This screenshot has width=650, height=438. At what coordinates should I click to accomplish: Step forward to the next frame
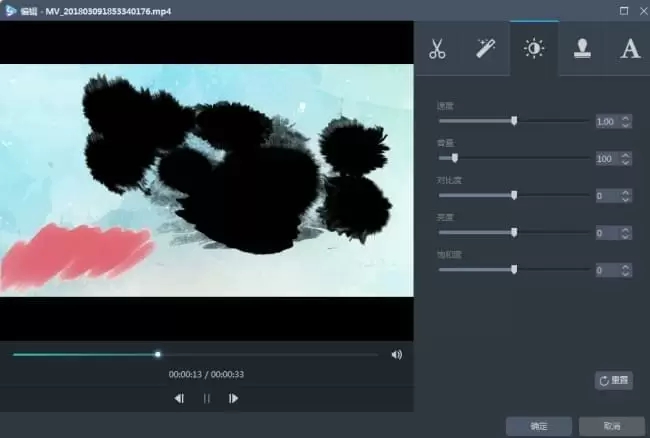[234, 398]
